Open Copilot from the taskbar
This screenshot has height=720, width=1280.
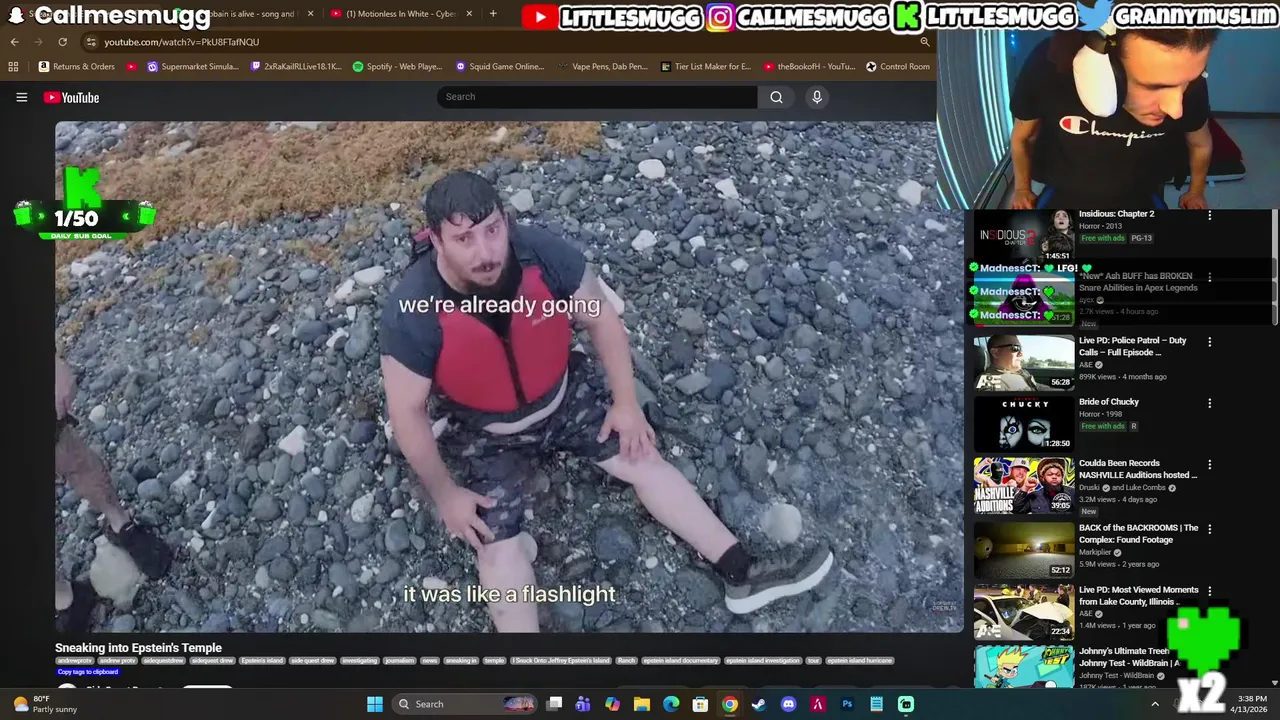(612, 704)
